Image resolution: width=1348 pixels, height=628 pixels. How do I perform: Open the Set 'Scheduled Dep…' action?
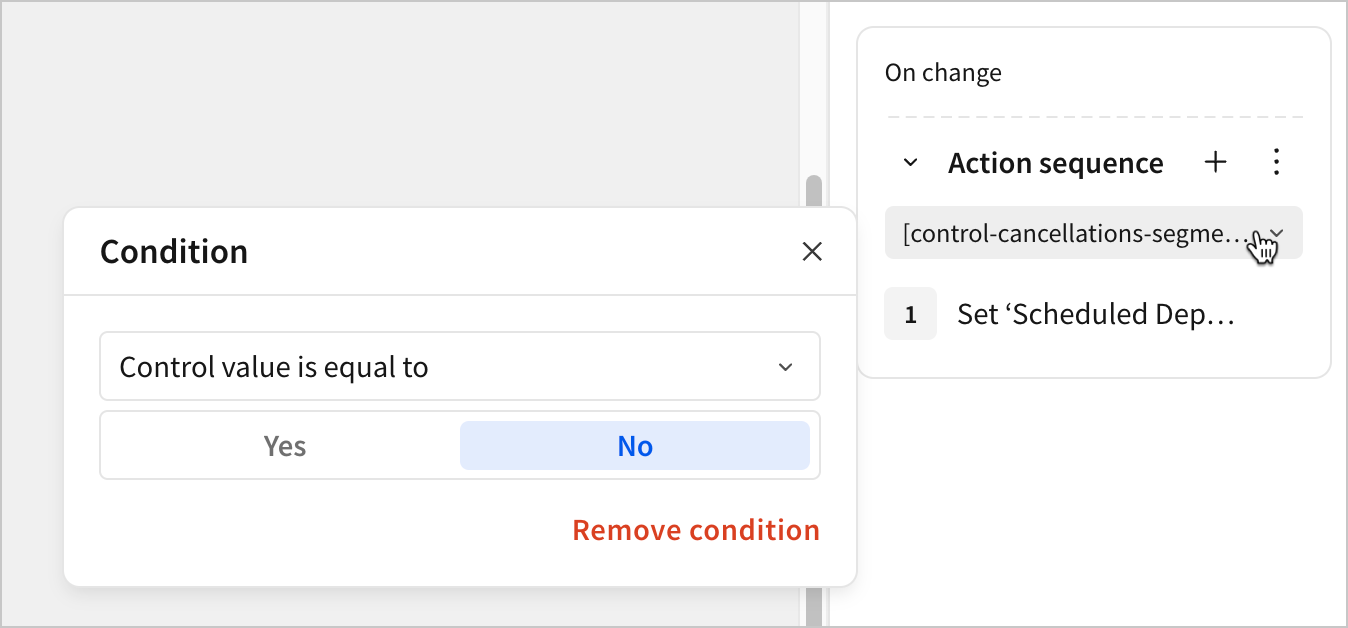click(x=1095, y=314)
